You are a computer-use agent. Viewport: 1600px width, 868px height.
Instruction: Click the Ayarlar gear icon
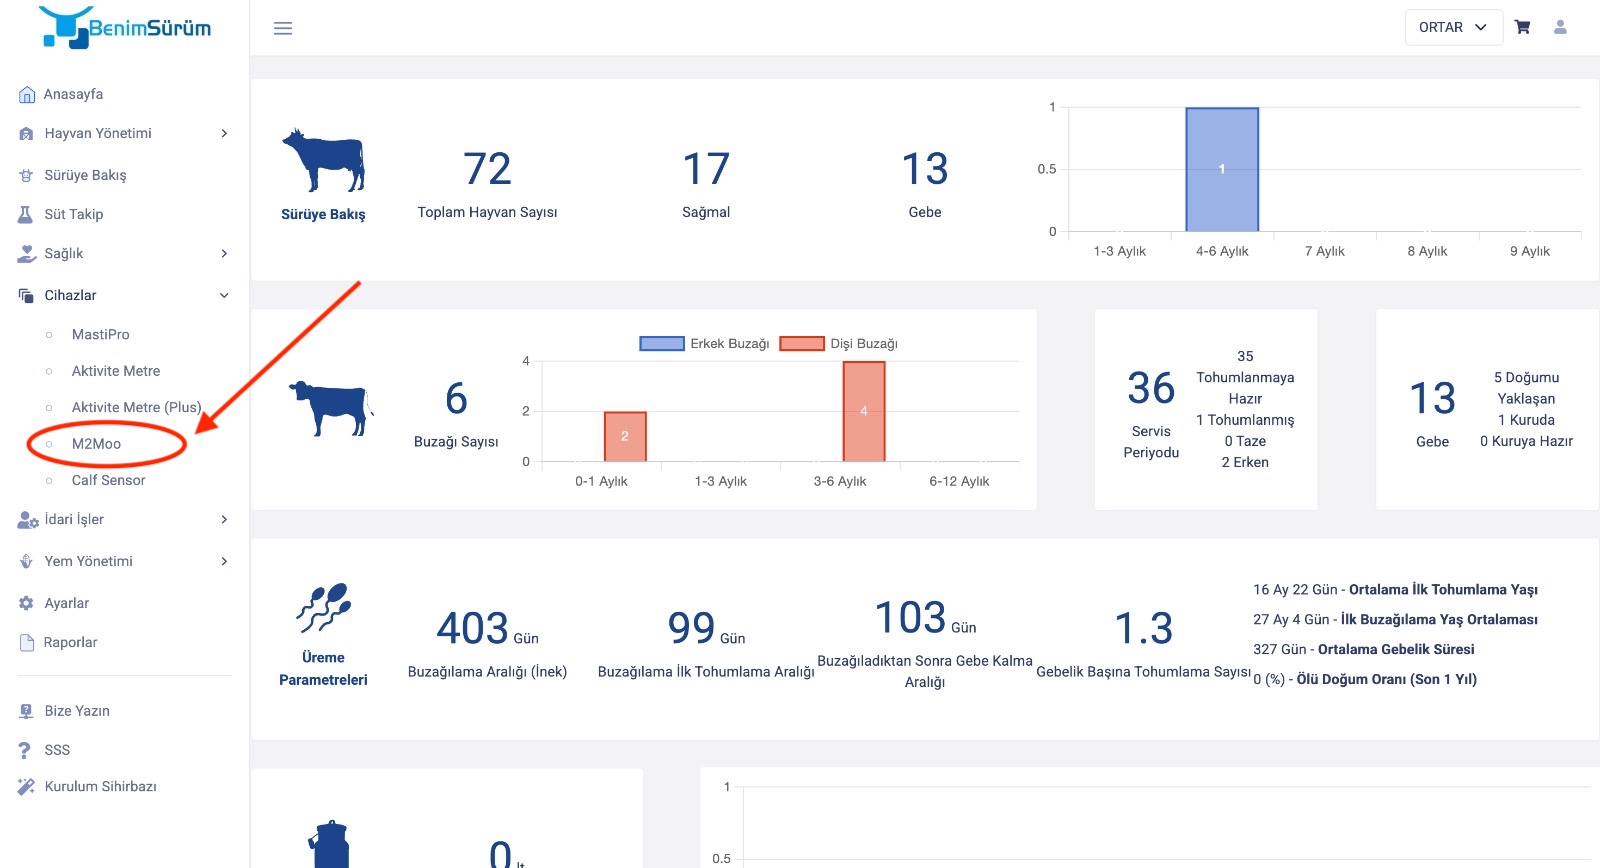pos(26,603)
